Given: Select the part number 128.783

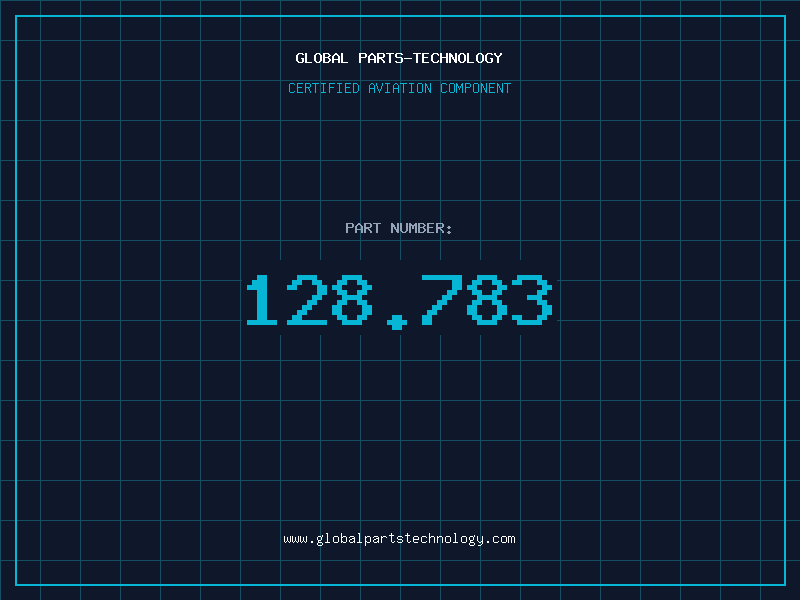Looking at the screenshot, I should click(x=399, y=301).
